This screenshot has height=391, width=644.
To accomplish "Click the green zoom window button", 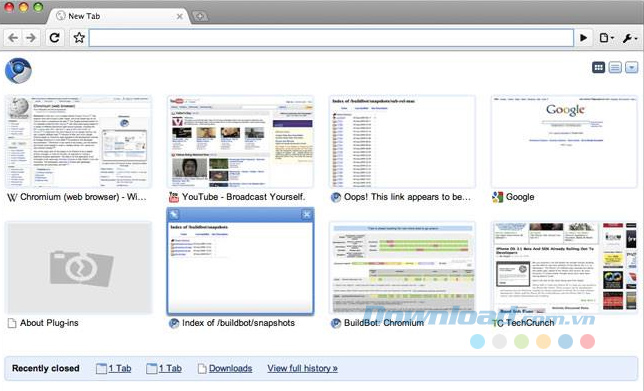I will pyautogui.click(x=38, y=7).
